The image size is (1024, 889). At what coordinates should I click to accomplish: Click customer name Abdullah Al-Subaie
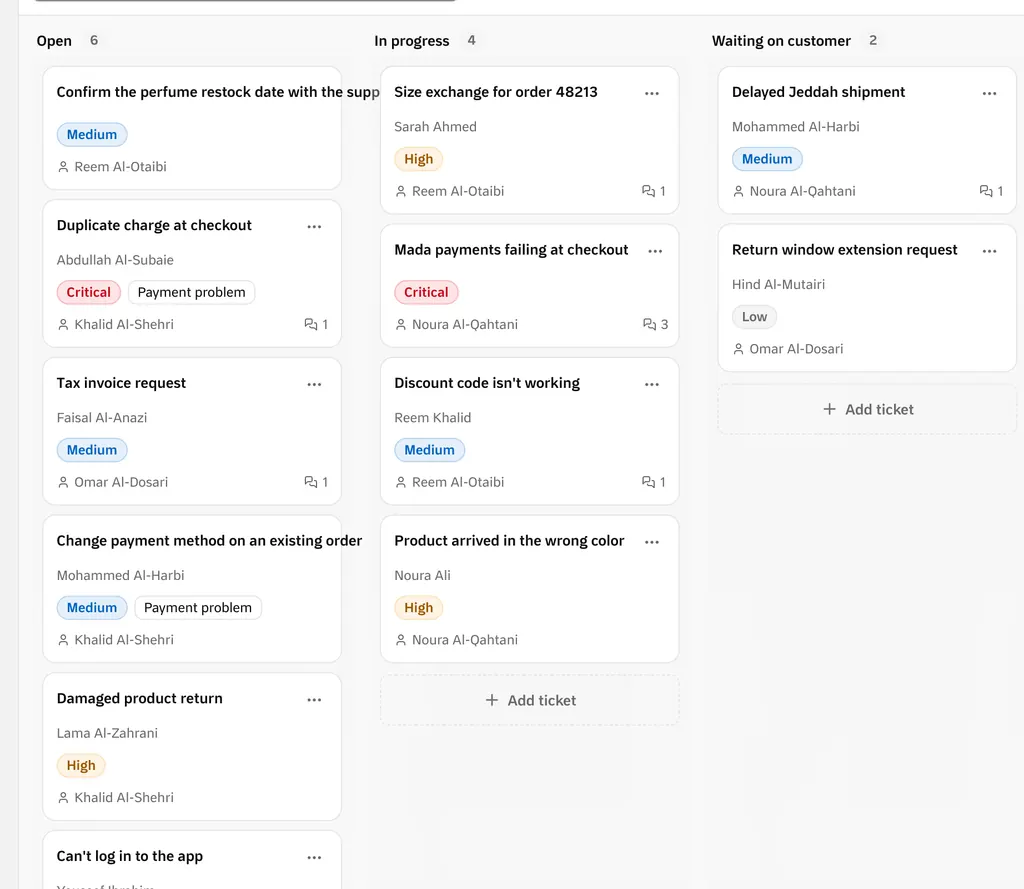point(115,260)
